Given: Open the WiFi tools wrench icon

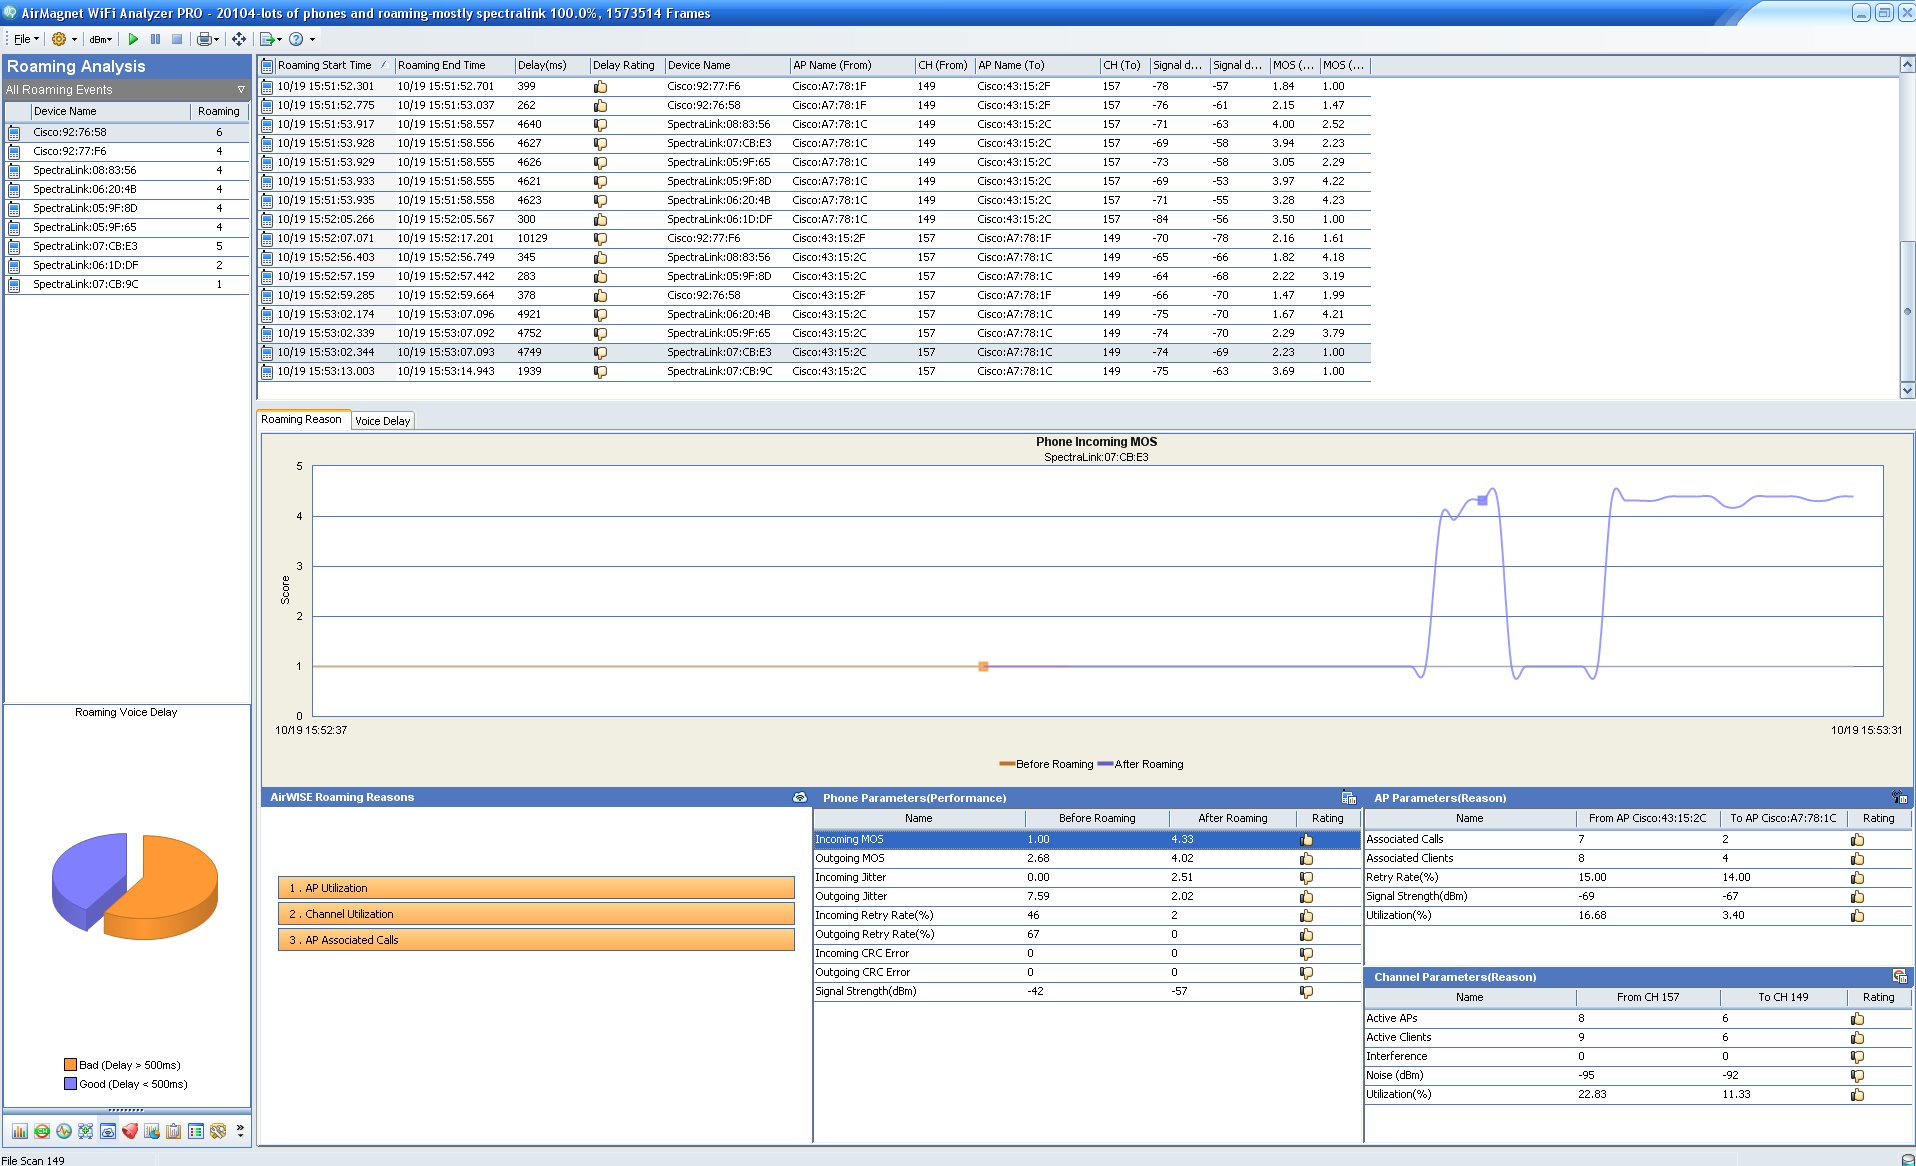Looking at the screenshot, I should pos(218,1131).
